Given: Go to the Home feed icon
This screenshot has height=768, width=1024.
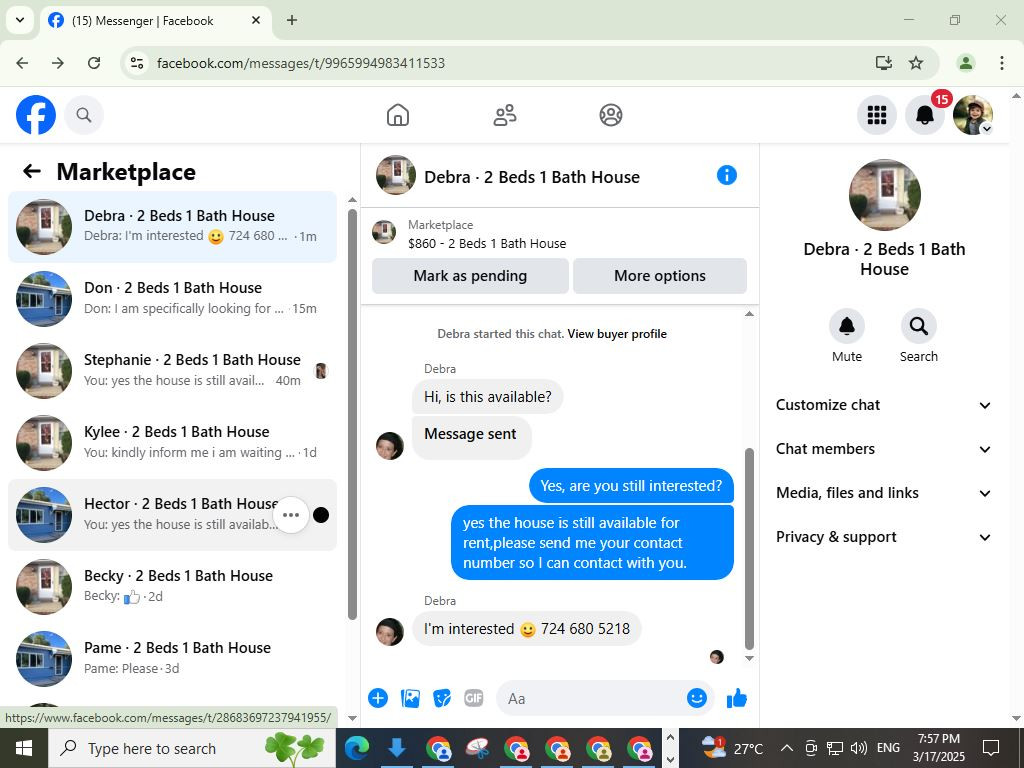Looking at the screenshot, I should pos(398,115).
